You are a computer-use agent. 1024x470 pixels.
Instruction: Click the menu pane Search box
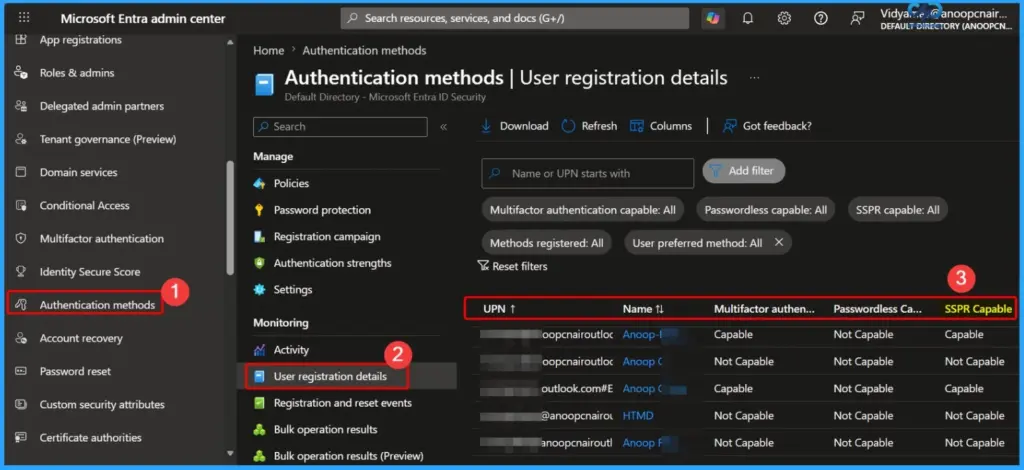340,127
